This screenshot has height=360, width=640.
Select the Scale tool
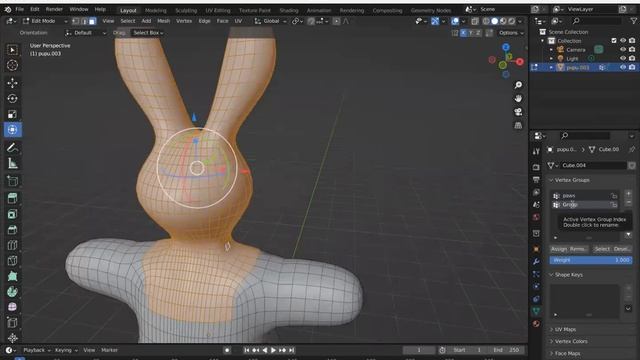(12, 114)
